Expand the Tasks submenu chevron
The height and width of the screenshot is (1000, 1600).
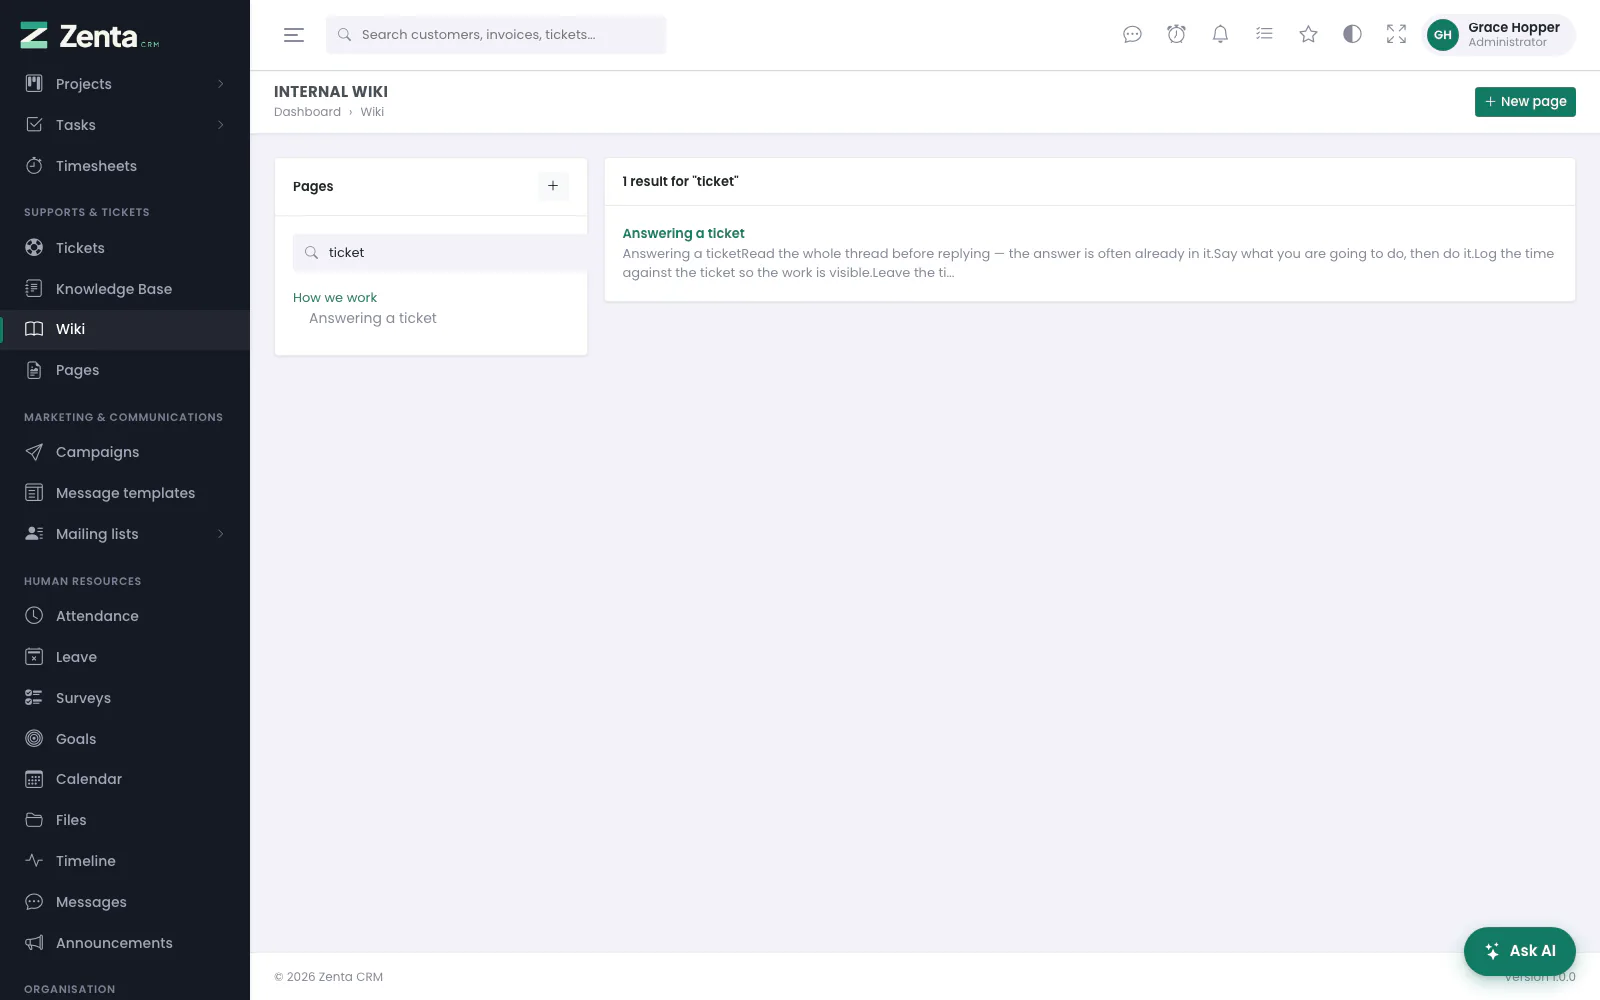[x=221, y=125]
